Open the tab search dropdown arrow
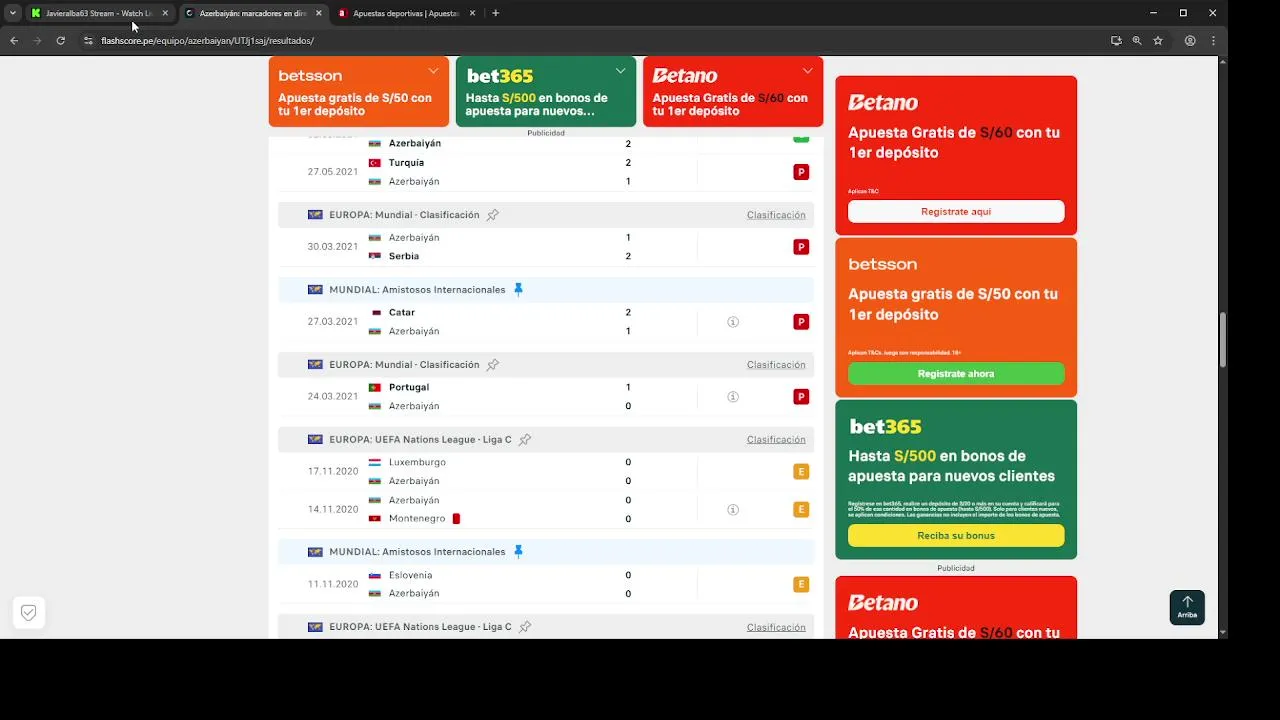 pos(13,13)
